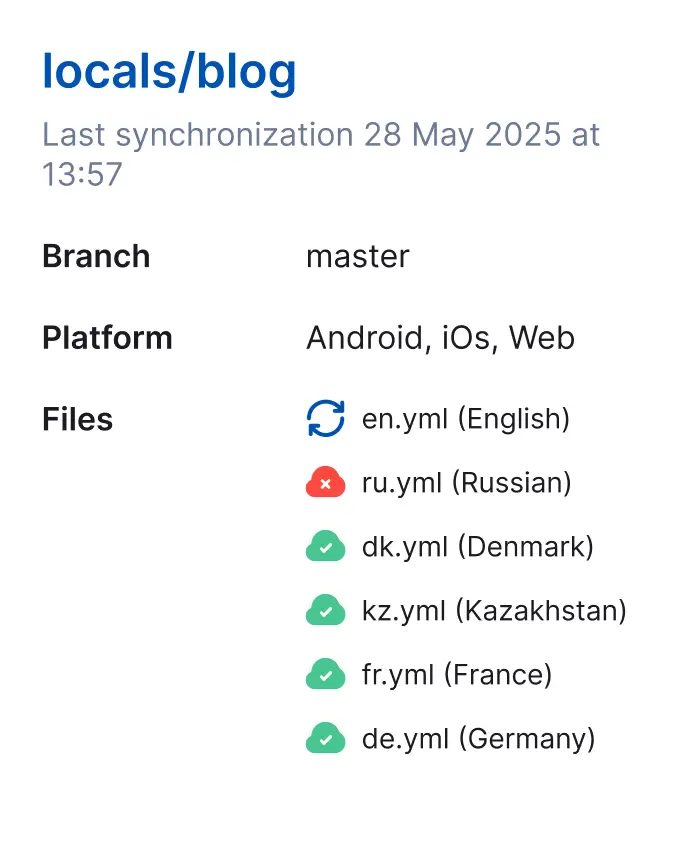Viewport: 684px width, 858px height.
Task: Click the Last synchronization timestamp text
Action: coord(321,154)
